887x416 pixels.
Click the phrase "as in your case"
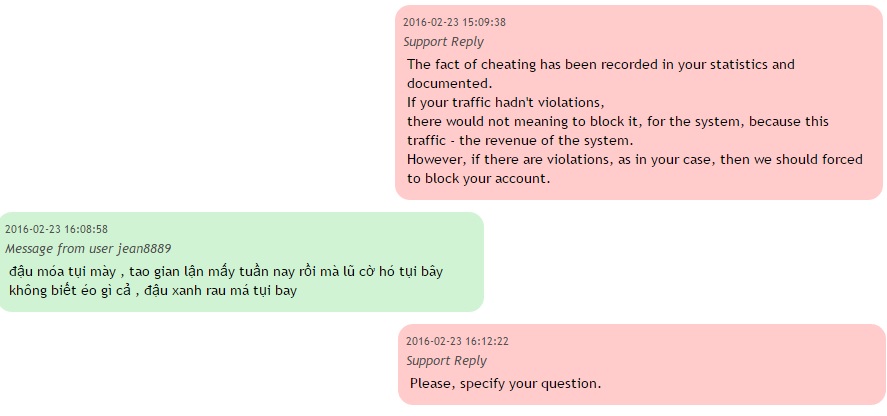click(x=701, y=160)
